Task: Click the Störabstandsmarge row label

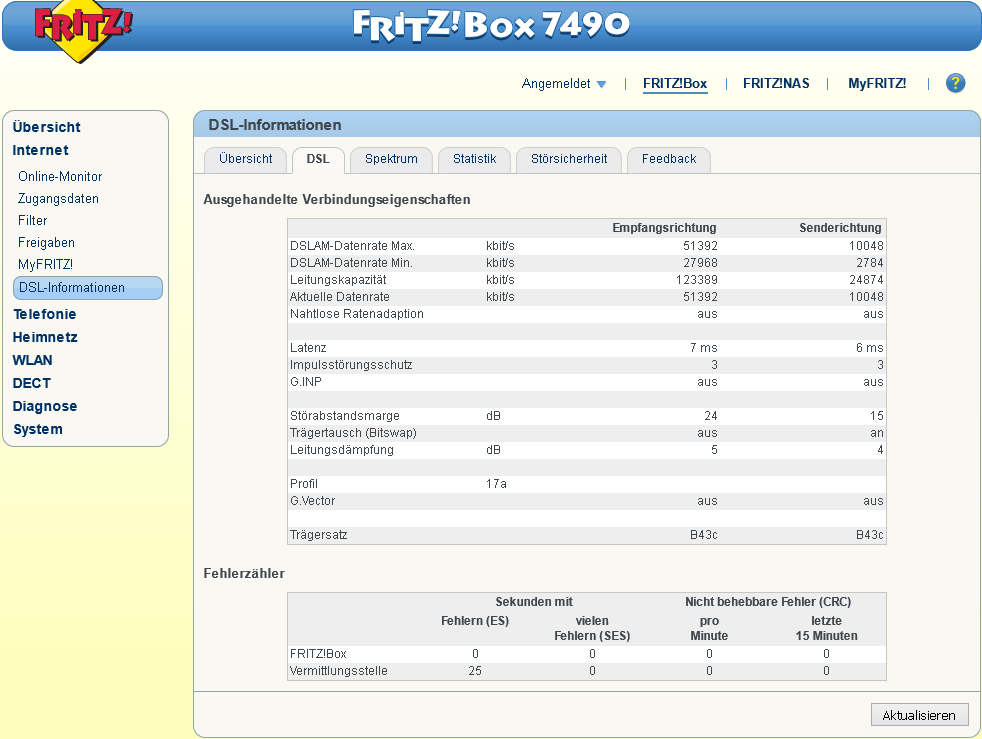Action: 344,416
